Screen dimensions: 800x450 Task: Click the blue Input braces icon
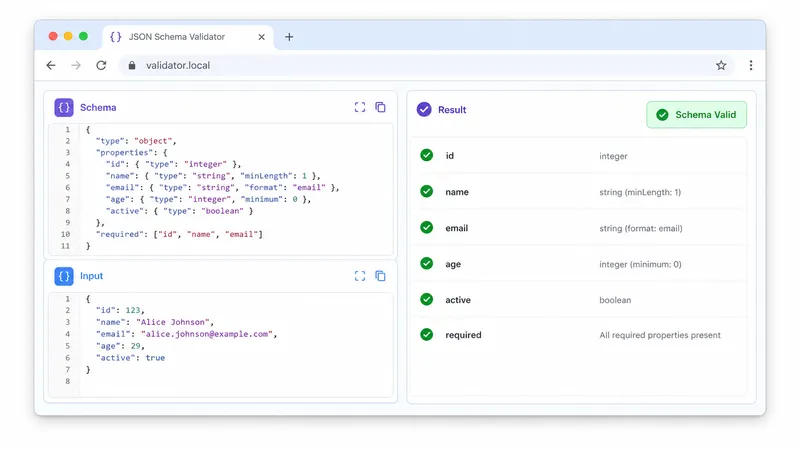point(64,276)
